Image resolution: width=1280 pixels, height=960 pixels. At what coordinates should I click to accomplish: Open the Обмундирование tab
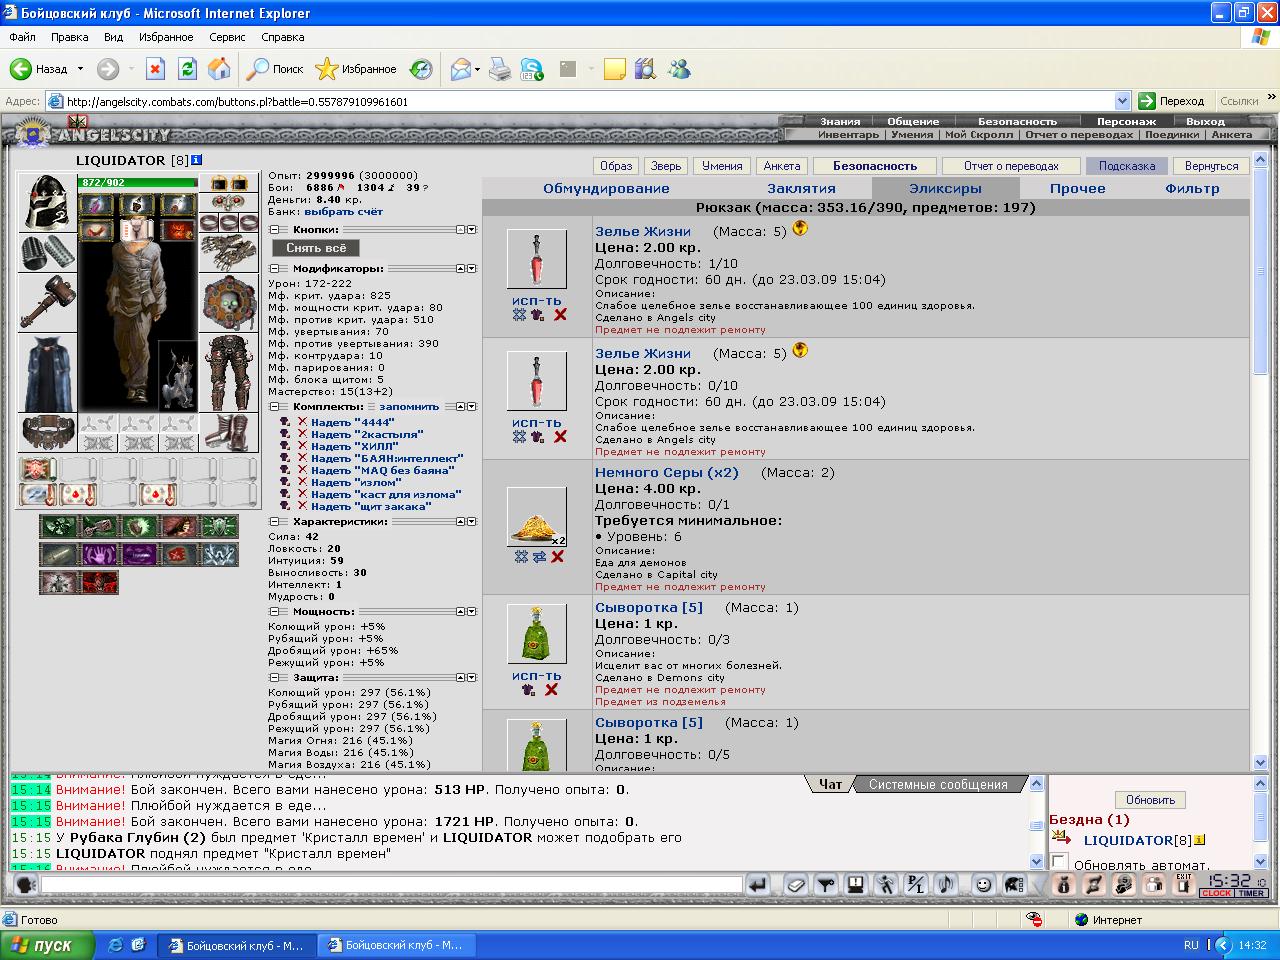tap(606, 188)
